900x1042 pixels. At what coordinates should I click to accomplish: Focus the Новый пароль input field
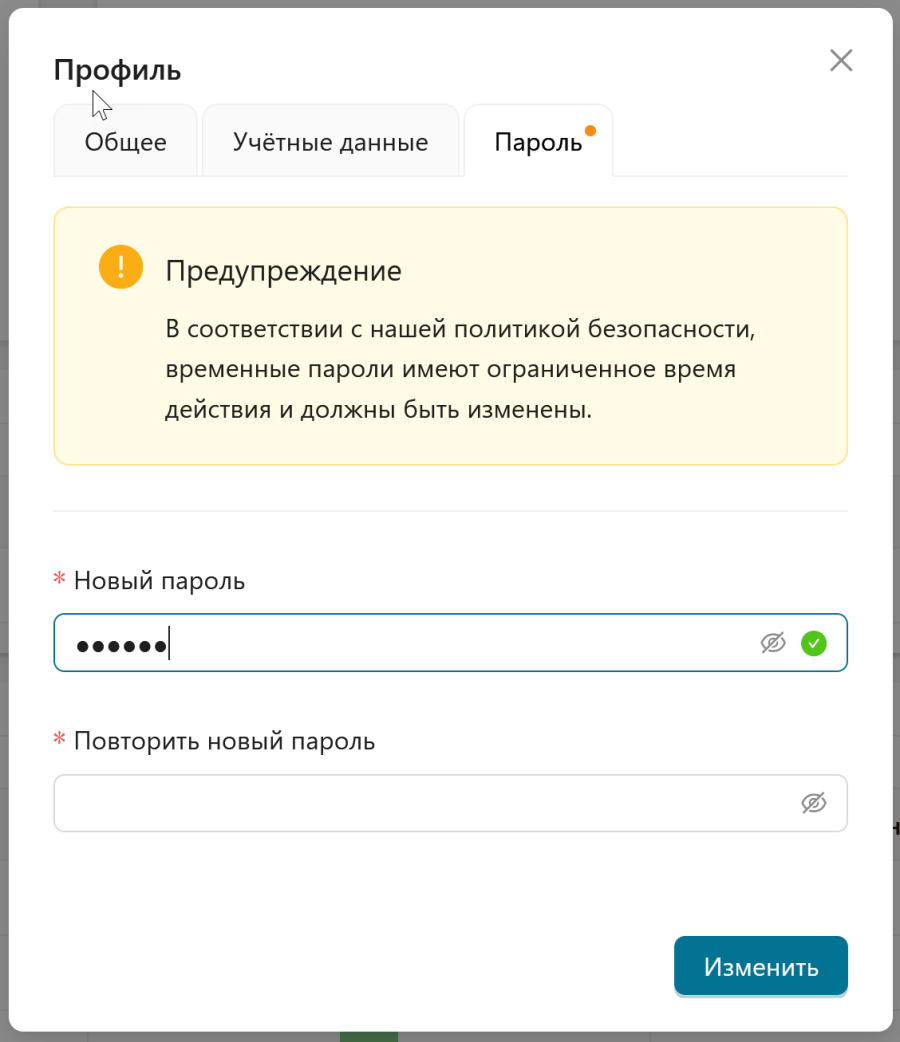[x=451, y=643]
